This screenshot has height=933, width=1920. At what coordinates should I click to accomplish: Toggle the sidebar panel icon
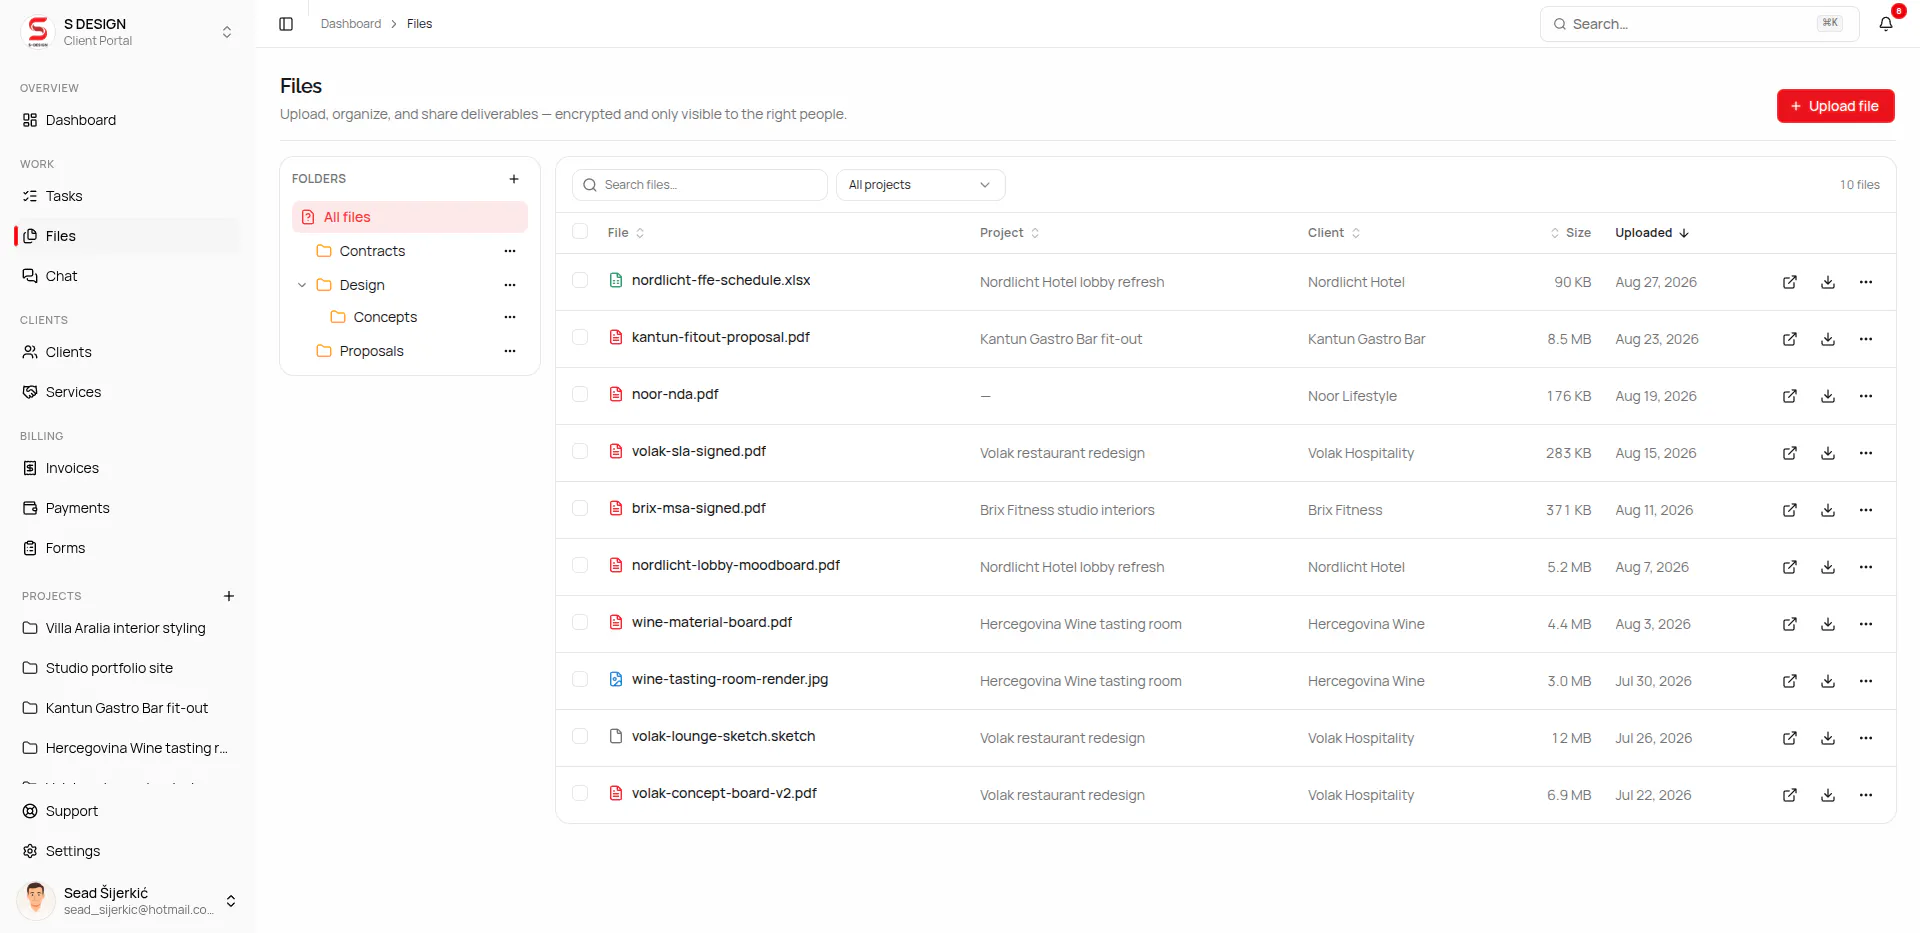286,24
